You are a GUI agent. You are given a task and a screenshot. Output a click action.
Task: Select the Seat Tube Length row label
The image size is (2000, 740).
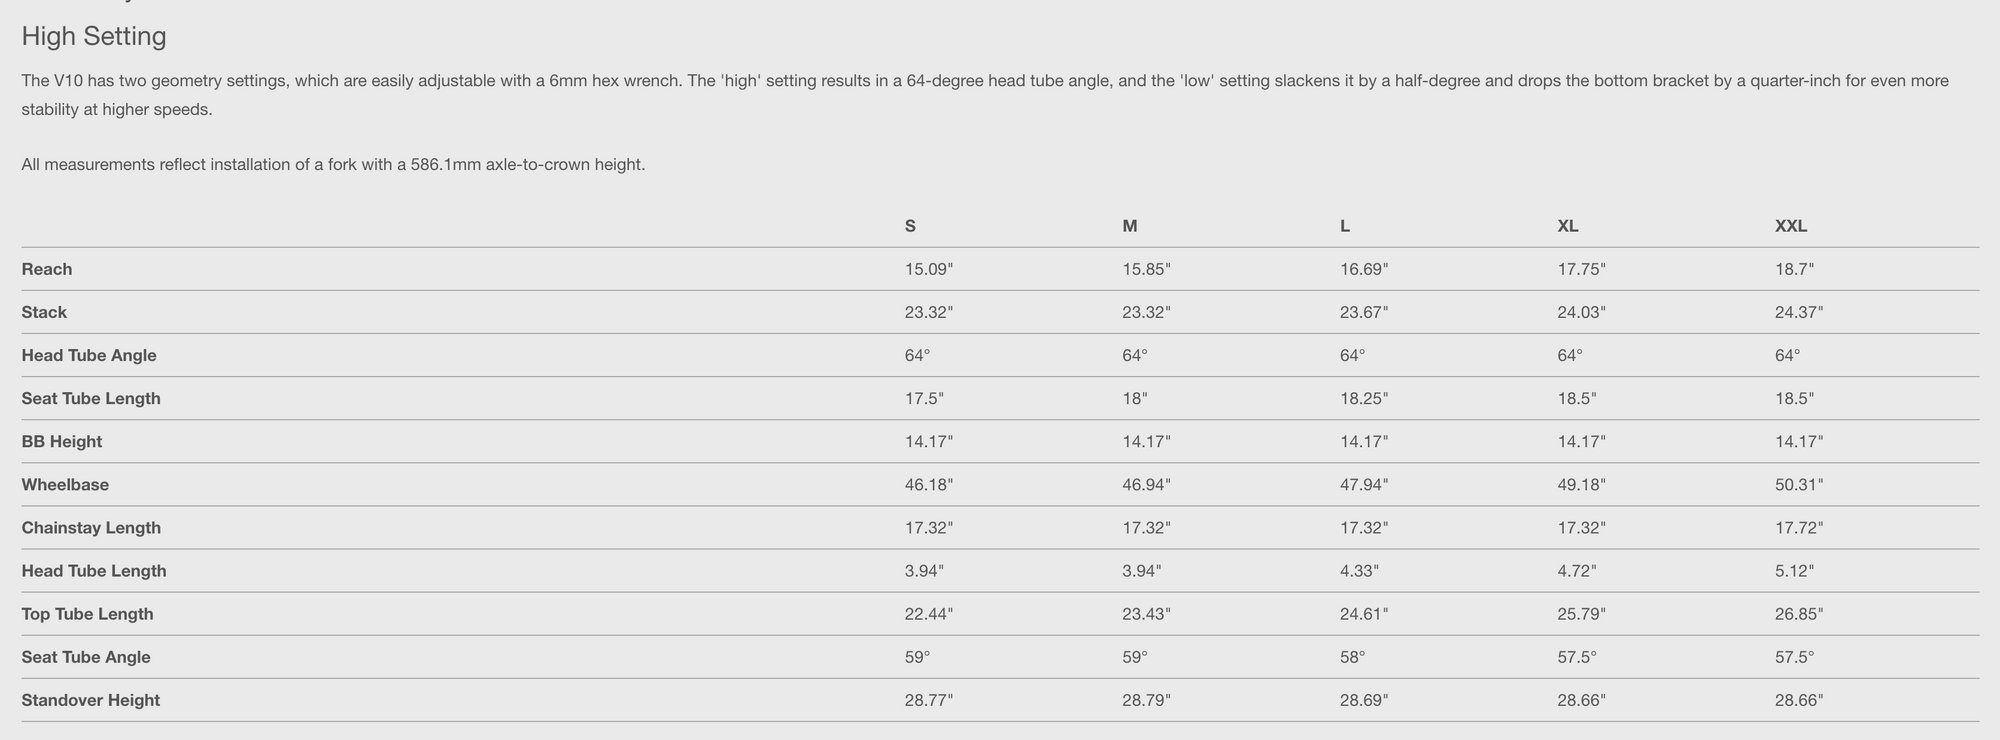[91, 398]
